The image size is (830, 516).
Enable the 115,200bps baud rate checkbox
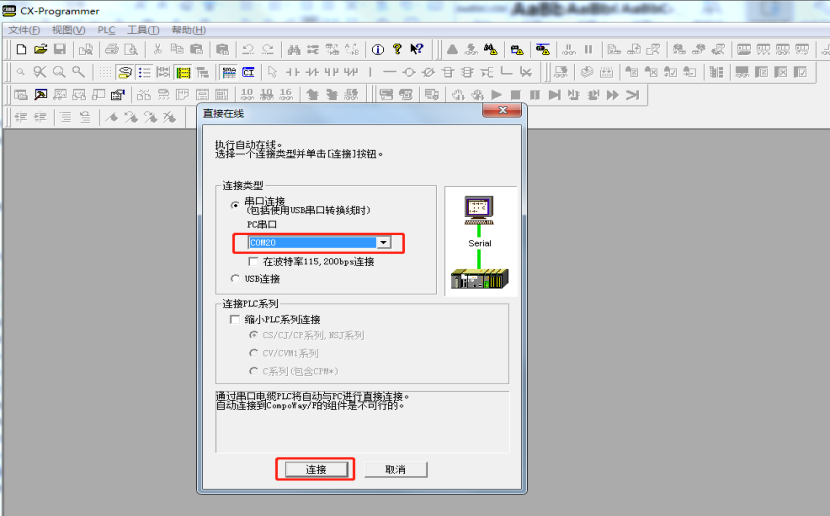pos(253,261)
